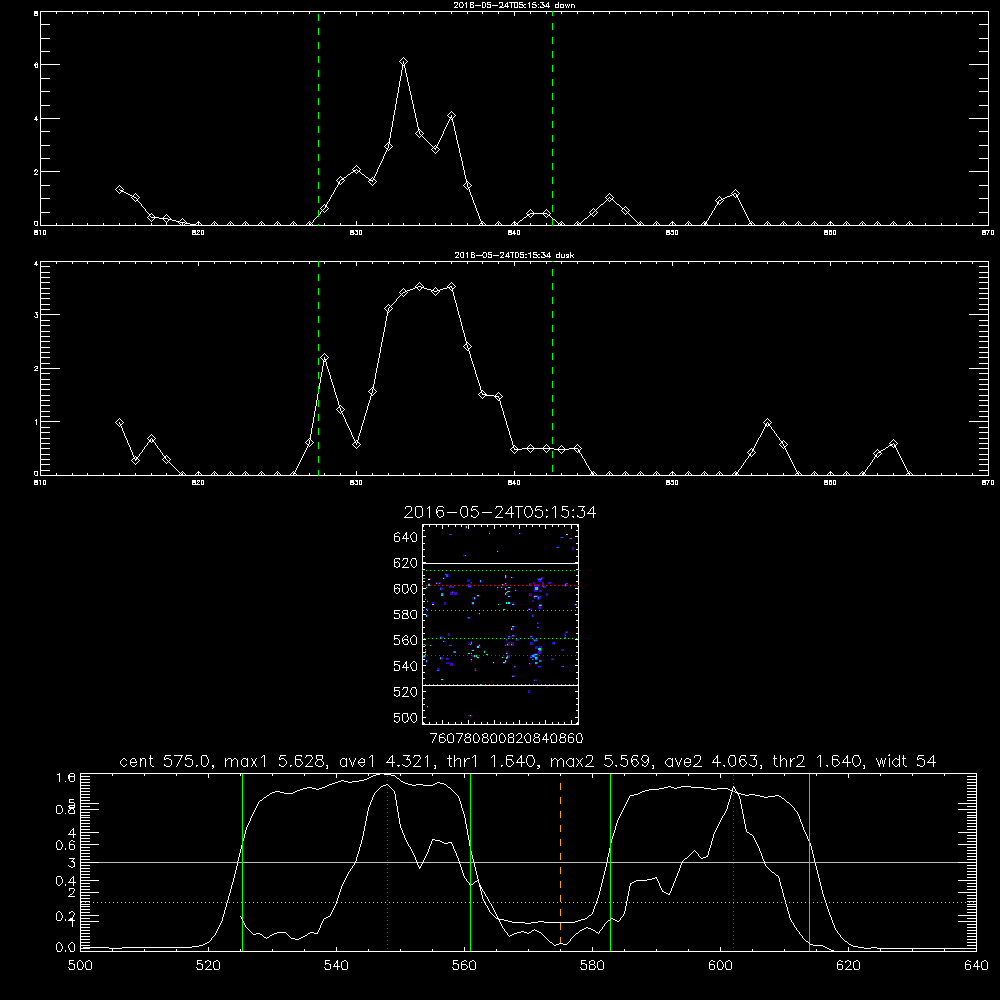Click the green vertical line near 614

[x=809, y=861]
